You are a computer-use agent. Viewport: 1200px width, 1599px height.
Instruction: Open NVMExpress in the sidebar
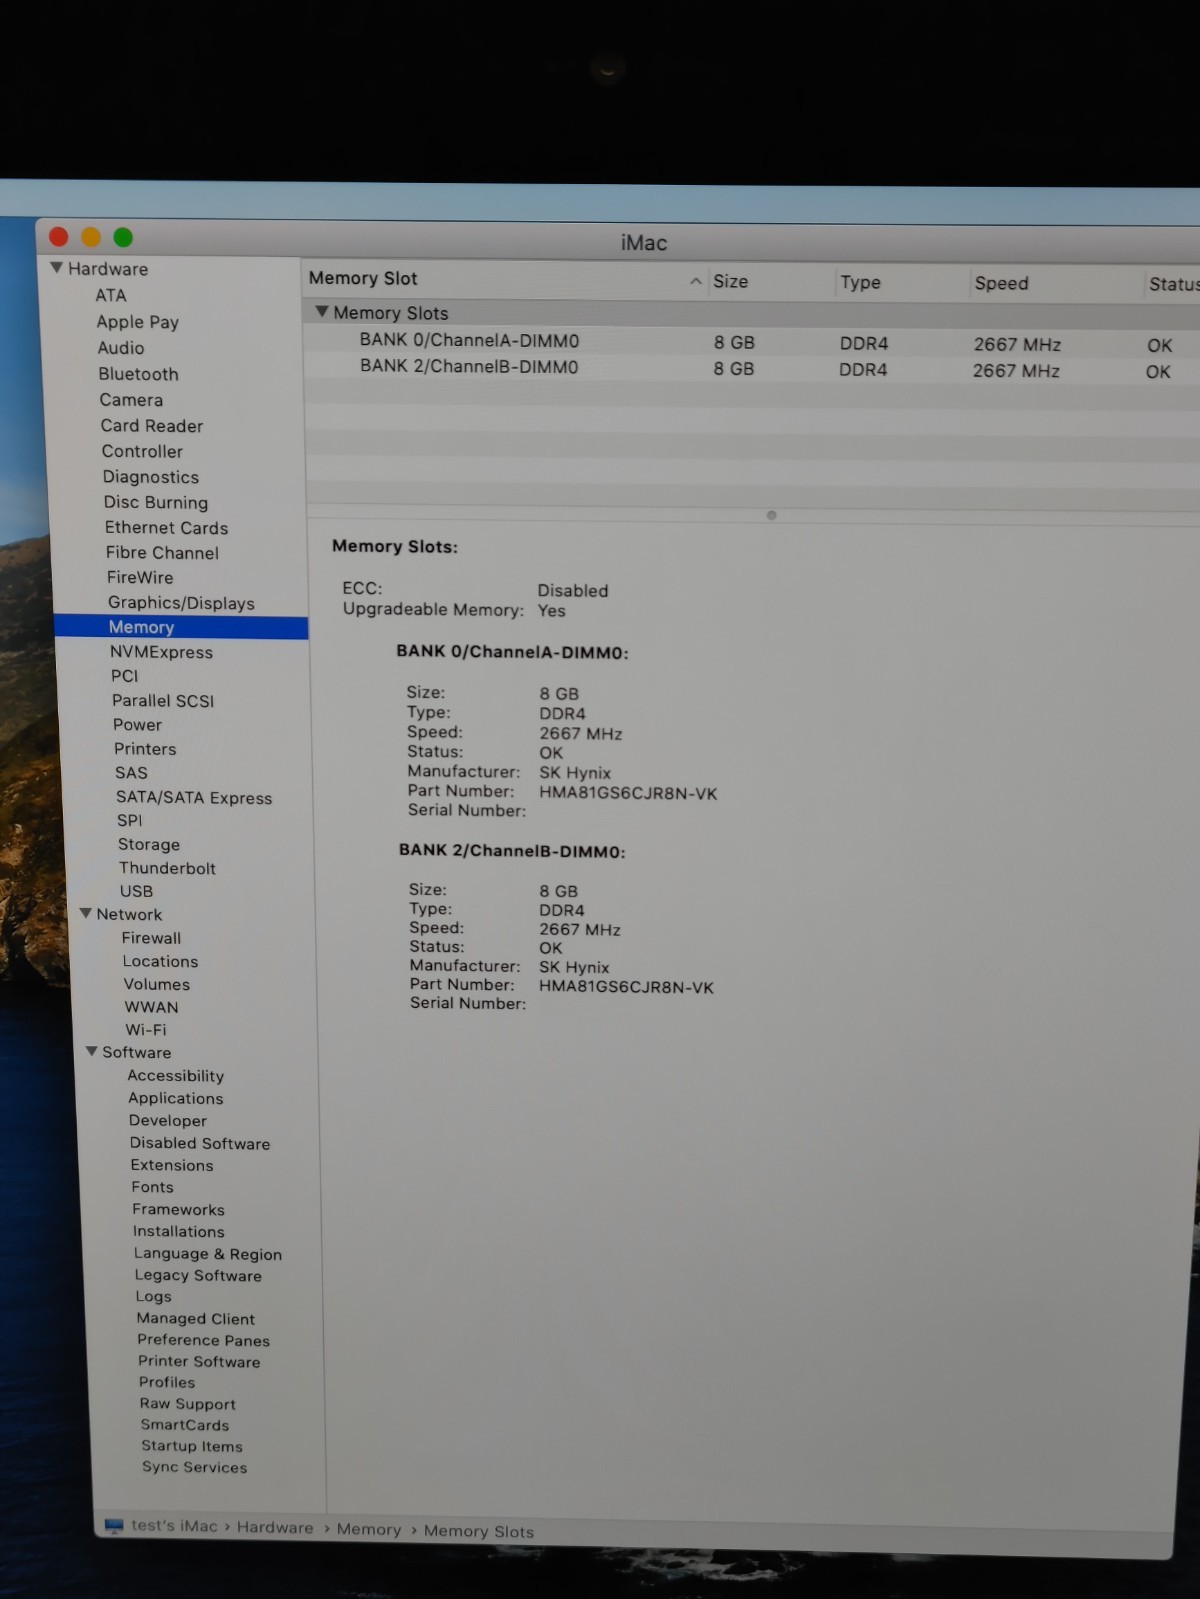click(x=161, y=652)
